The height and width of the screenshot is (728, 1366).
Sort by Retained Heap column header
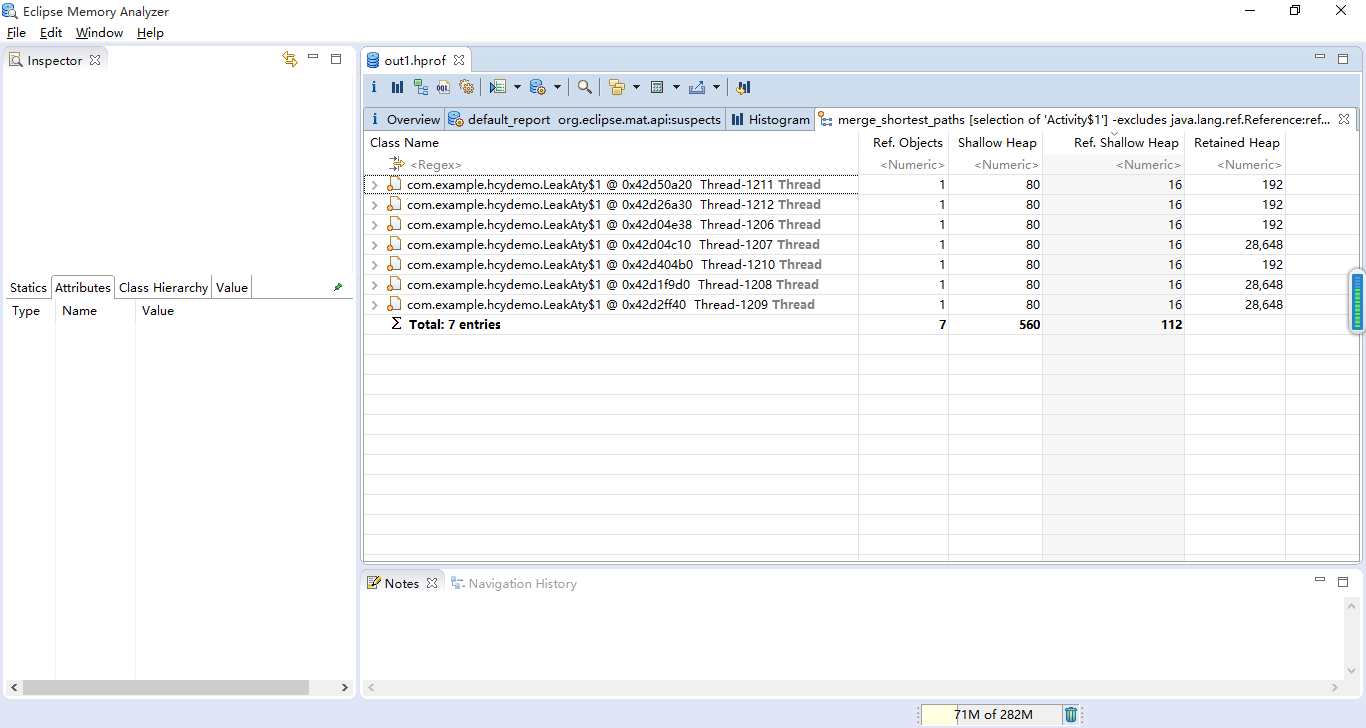click(x=1236, y=143)
